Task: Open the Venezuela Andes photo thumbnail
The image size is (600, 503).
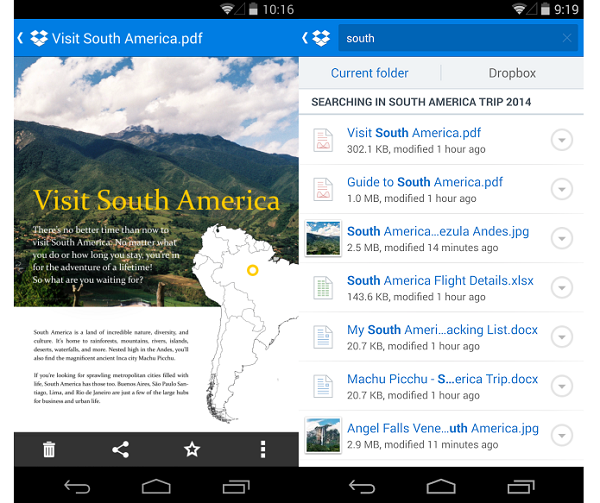Action: click(x=323, y=238)
